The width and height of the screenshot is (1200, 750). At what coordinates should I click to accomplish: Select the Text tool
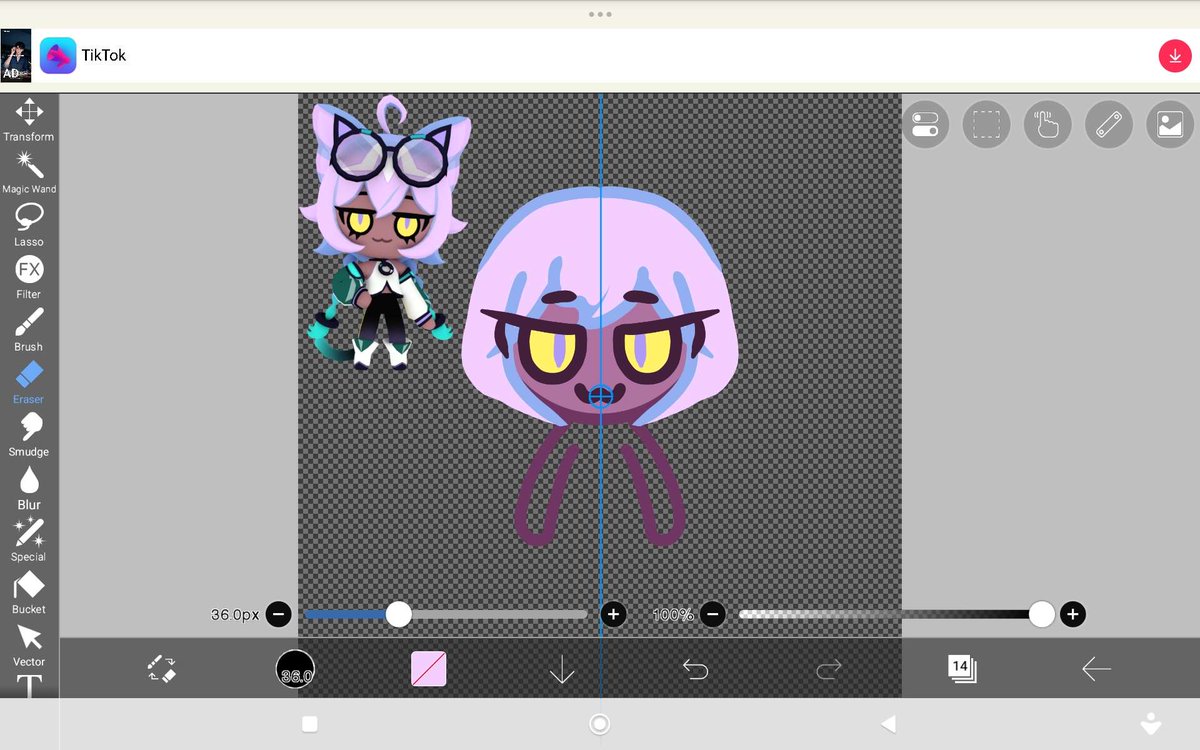tap(29, 686)
